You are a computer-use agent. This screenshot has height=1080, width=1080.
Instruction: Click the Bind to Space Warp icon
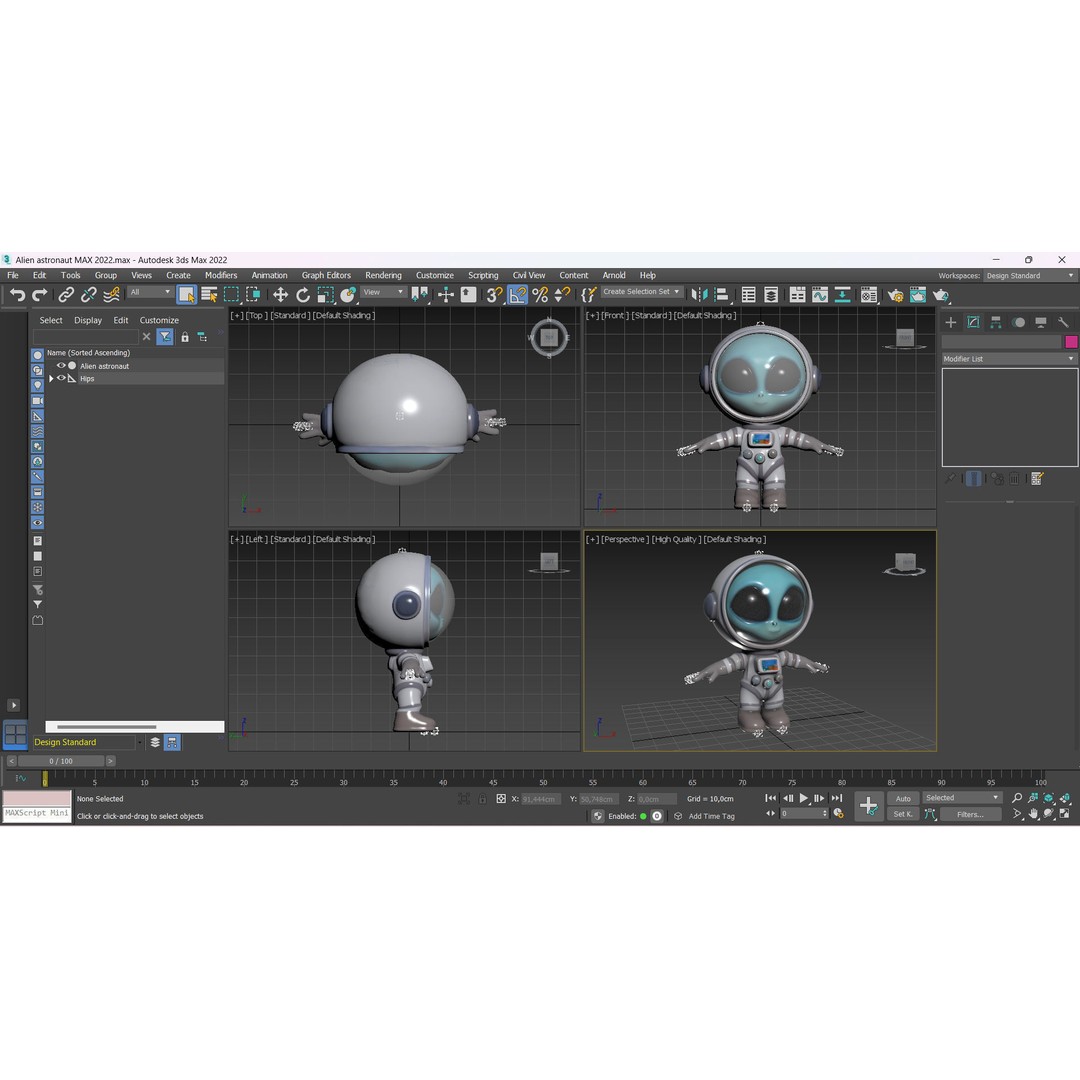(x=111, y=295)
